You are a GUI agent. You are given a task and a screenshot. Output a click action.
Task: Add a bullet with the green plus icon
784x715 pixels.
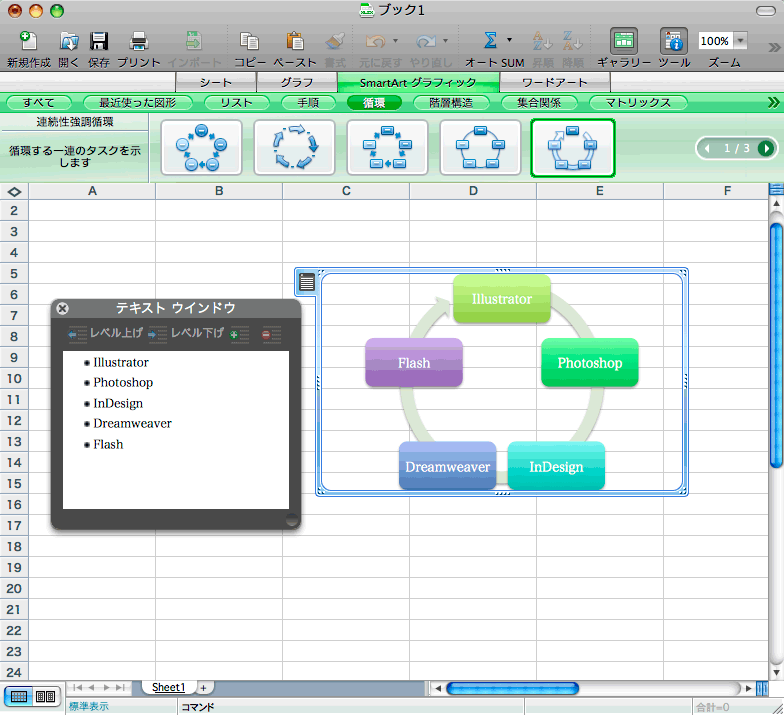coord(239,334)
